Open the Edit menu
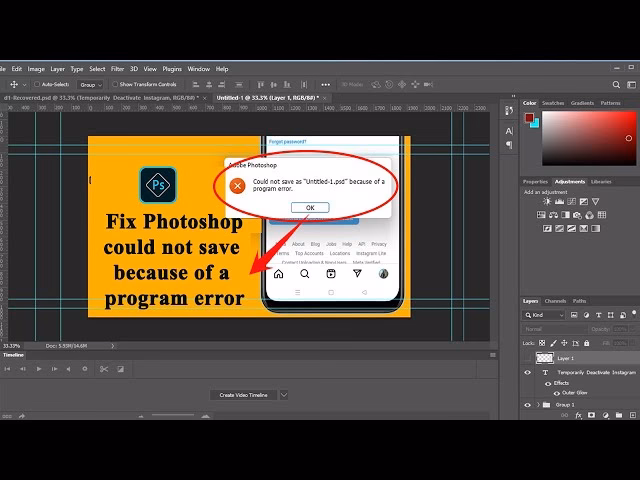Image resolution: width=640 pixels, height=480 pixels. point(17,69)
